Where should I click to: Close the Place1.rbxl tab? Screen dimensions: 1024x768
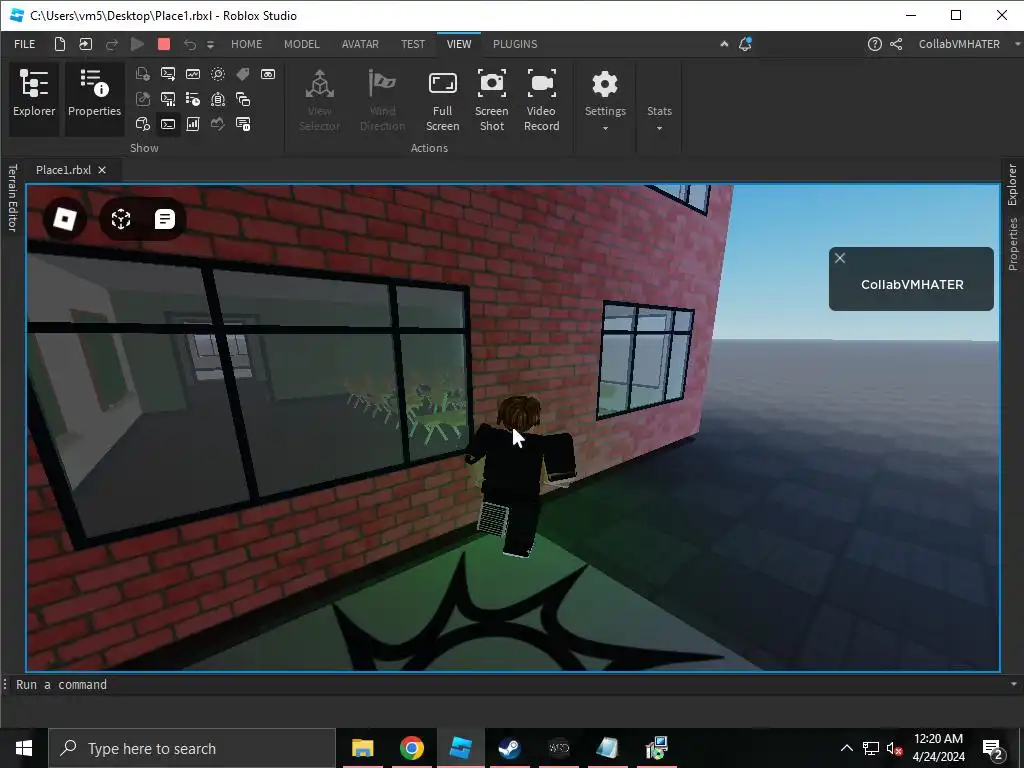102,170
